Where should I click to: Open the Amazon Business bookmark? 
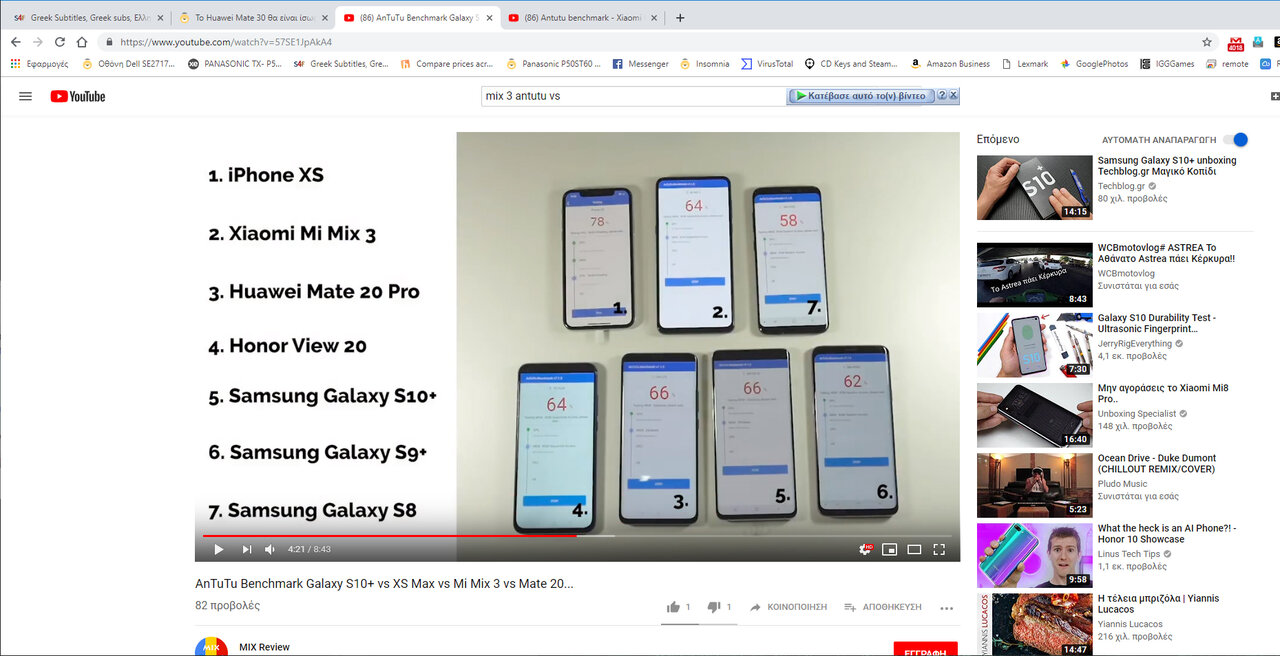pyautogui.click(x=950, y=64)
